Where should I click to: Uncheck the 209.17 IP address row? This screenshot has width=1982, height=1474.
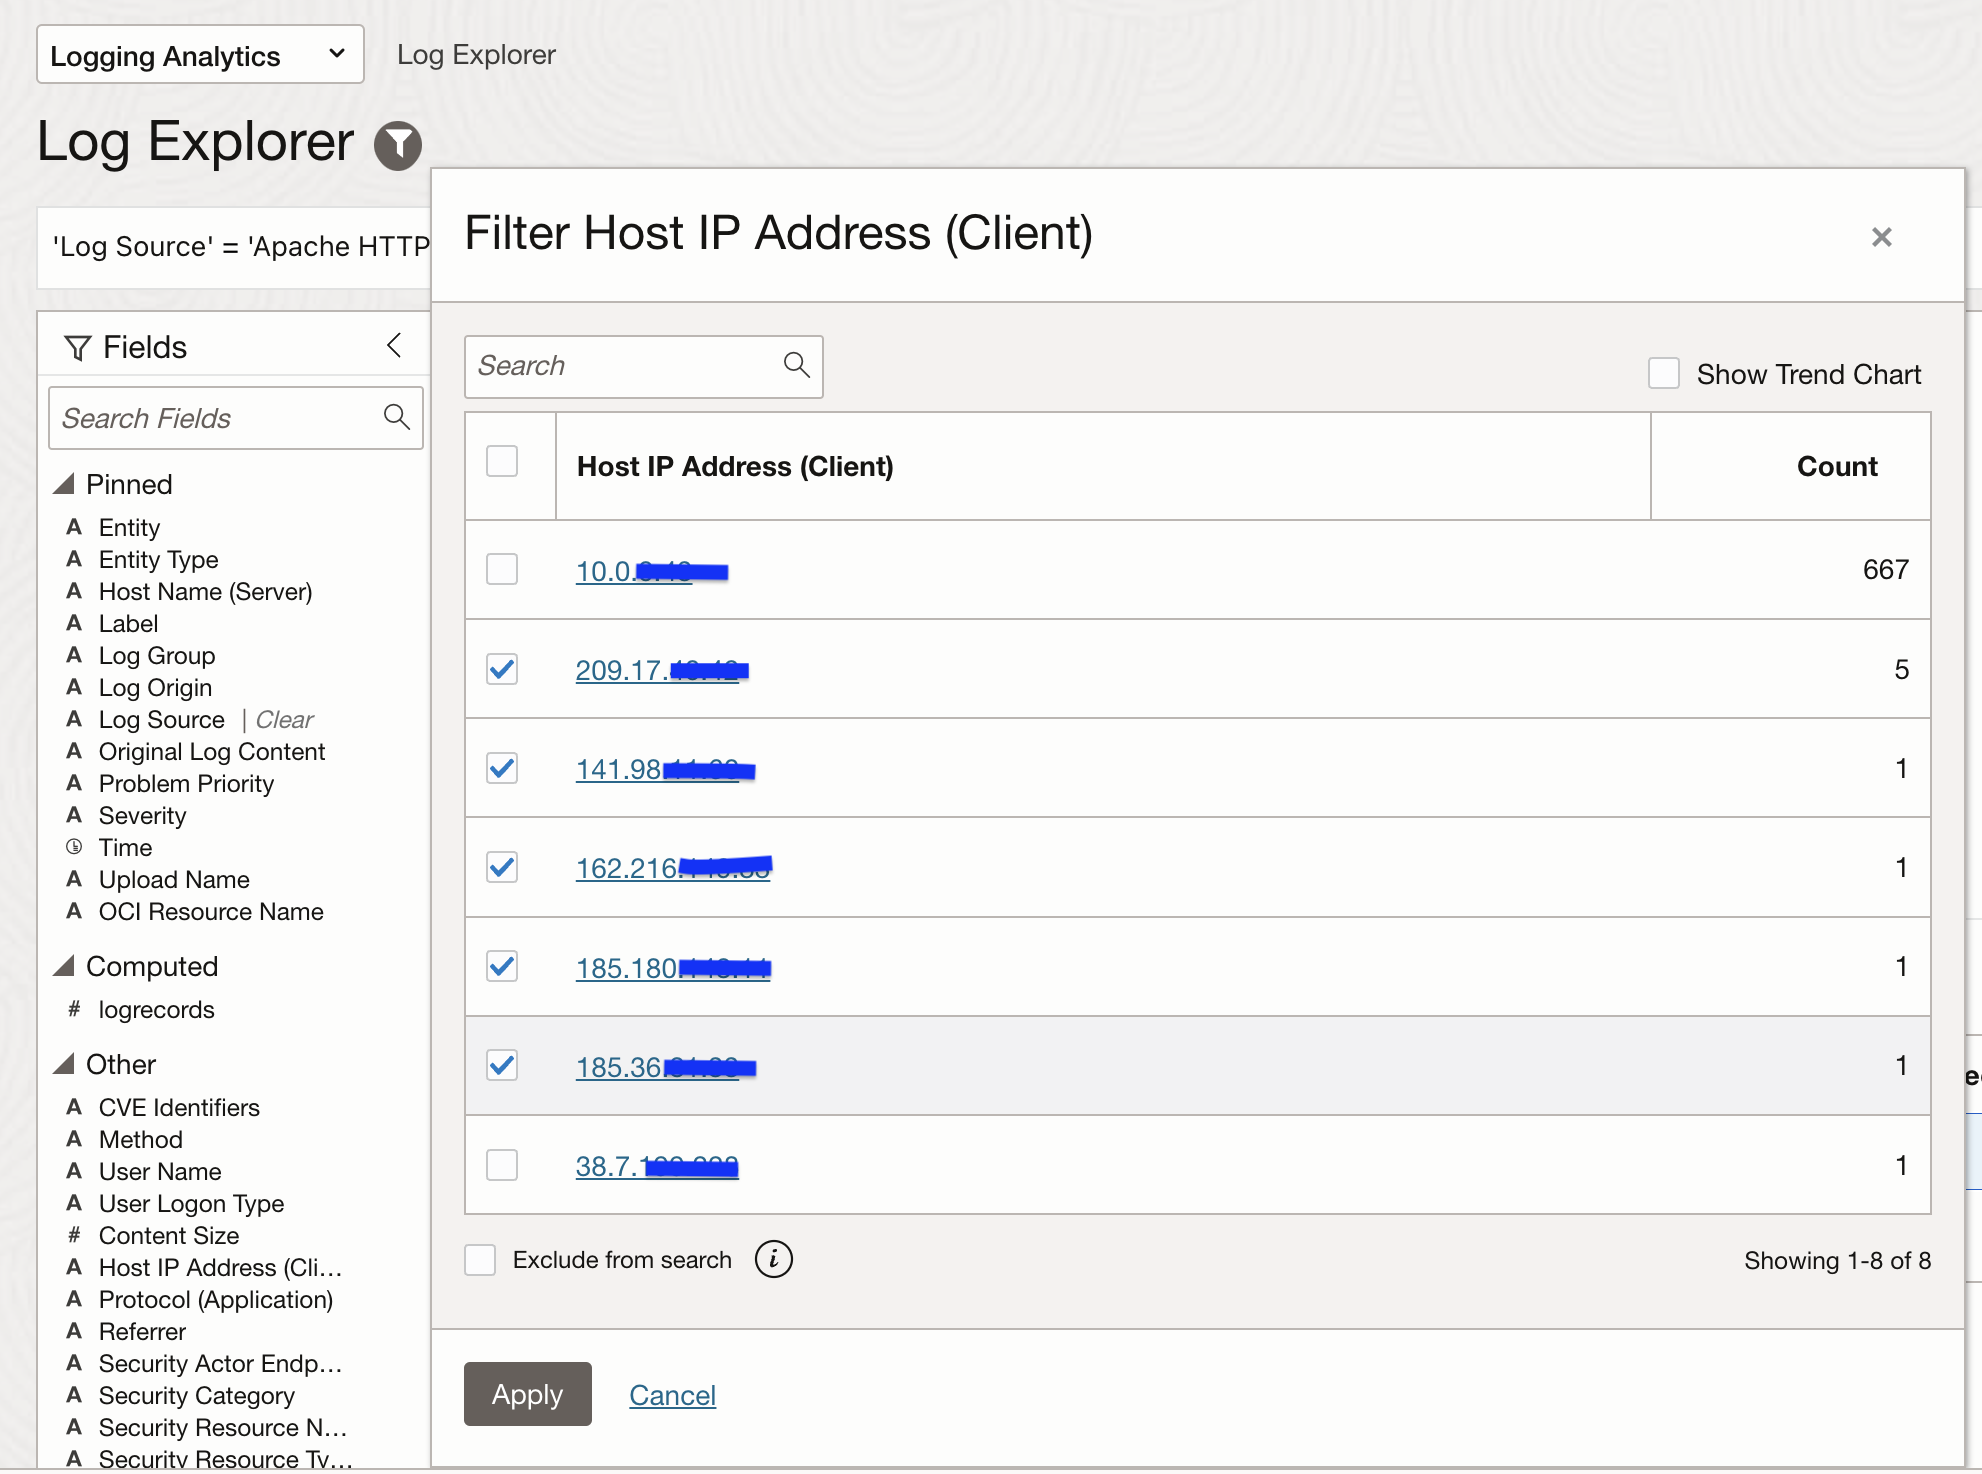[x=502, y=668]
